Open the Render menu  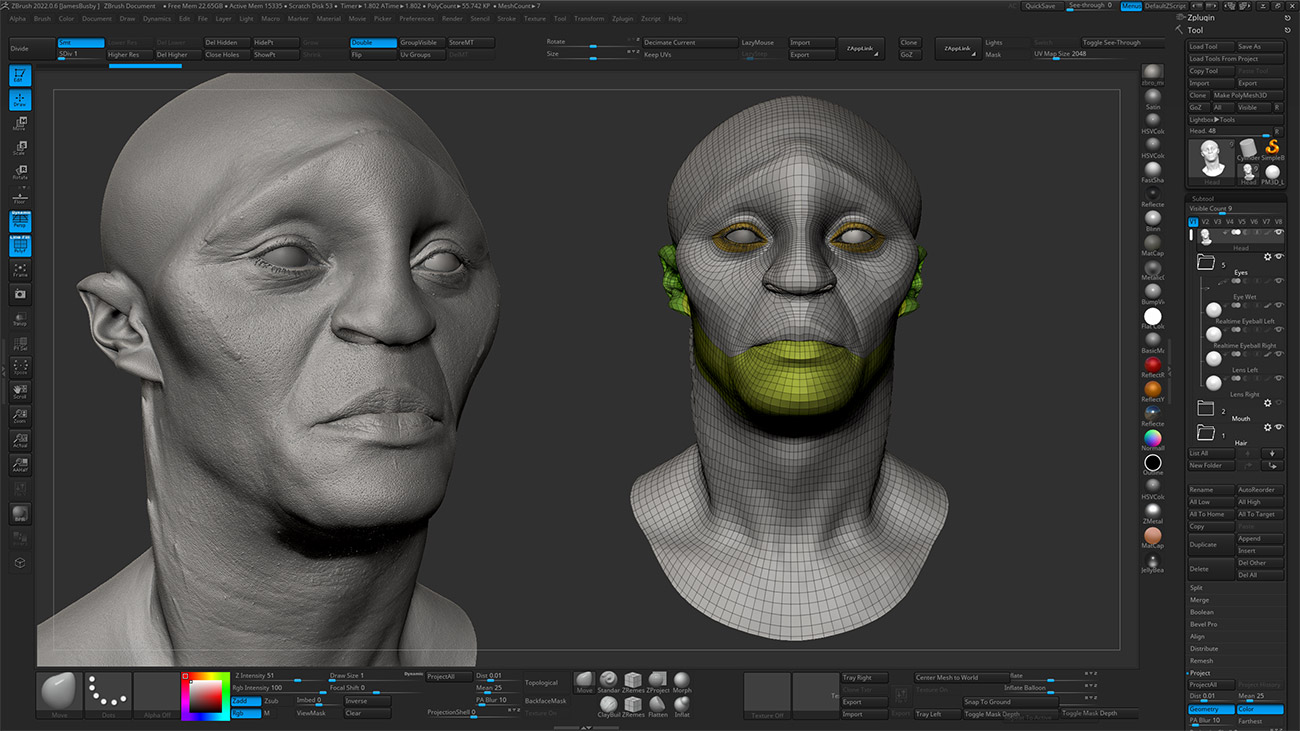coord(452,18)
